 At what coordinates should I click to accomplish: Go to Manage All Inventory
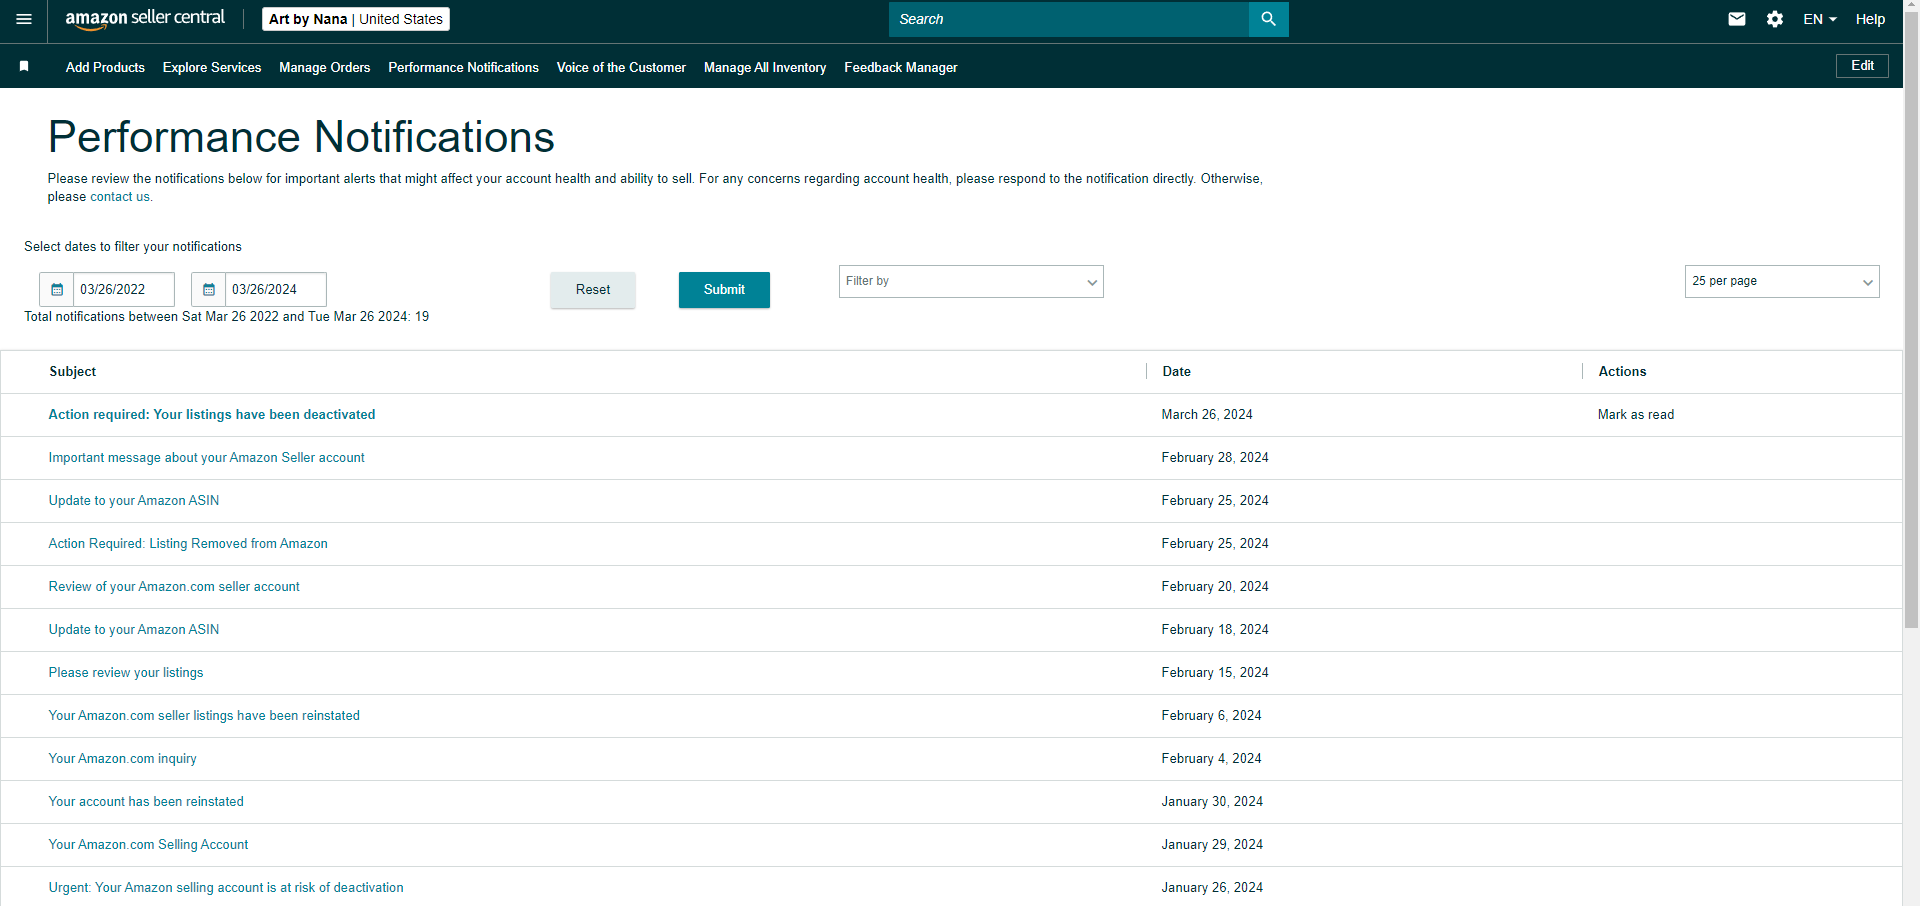pyautogui.click(x=765, y=67)
